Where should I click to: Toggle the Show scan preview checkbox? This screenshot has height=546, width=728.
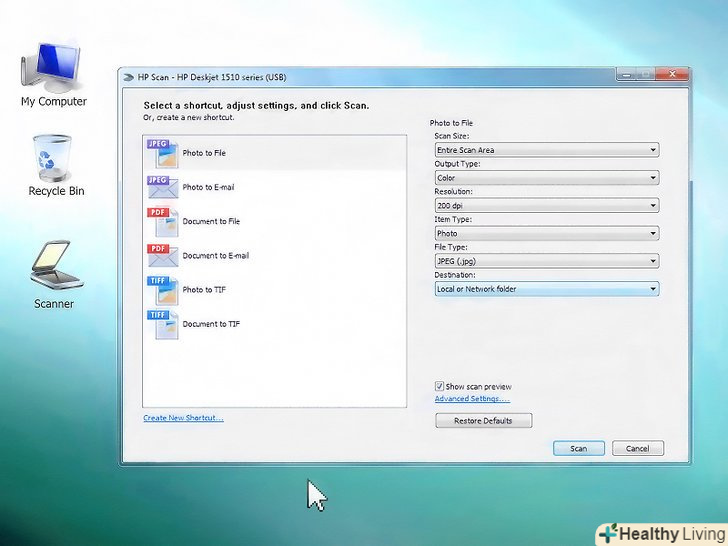439,386
